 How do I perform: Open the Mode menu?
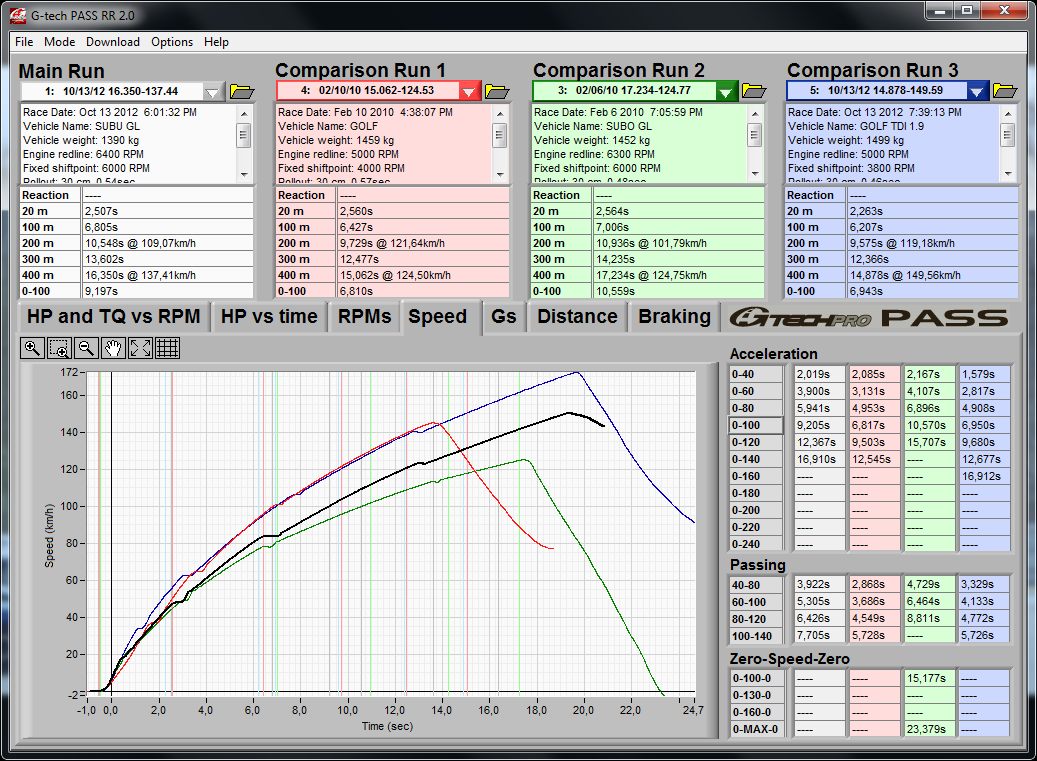(x=60, y=42)
